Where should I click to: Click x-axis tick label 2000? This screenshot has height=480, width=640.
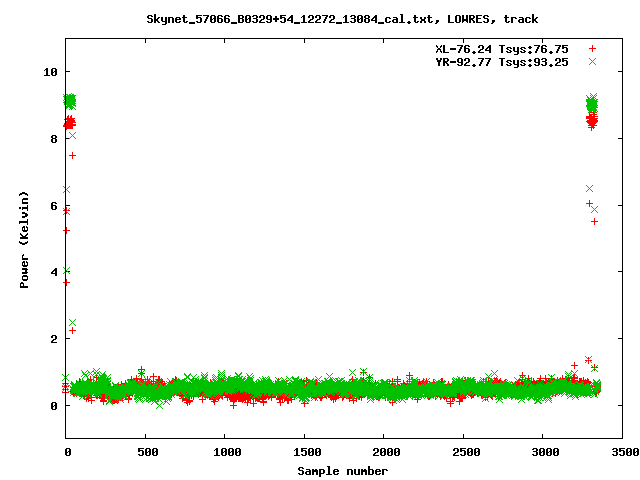(386, 452)
